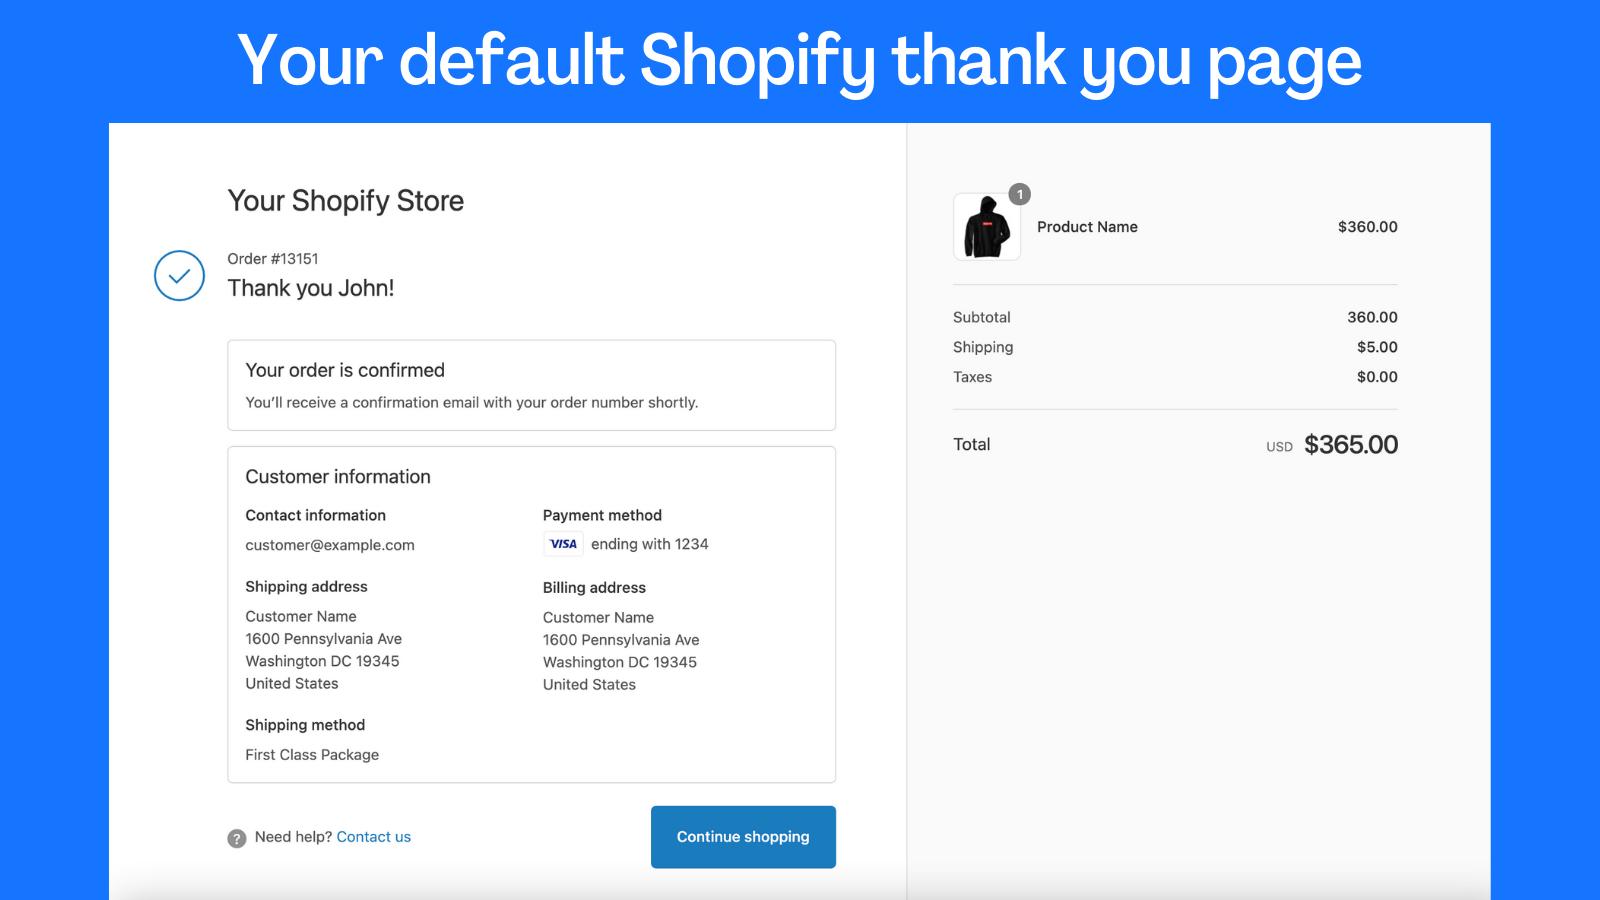Image resolution: width=1600 pixels, height=900 pixels.
Task: Click the Need help? text
Action: coord(293,837)
